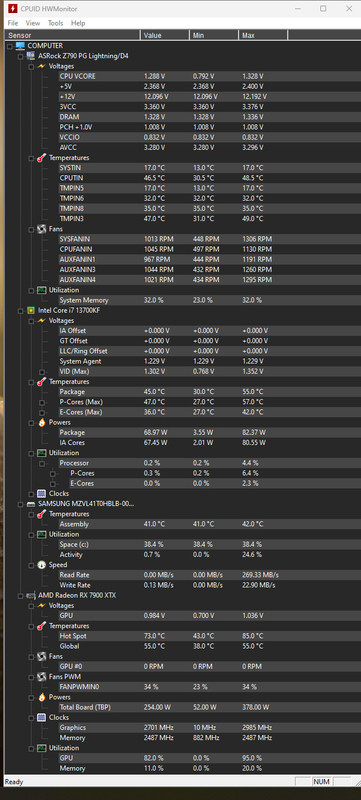Select the Total Board (TBP) row
This screenshot has height=800, width=361.
[x=209, y=707]
